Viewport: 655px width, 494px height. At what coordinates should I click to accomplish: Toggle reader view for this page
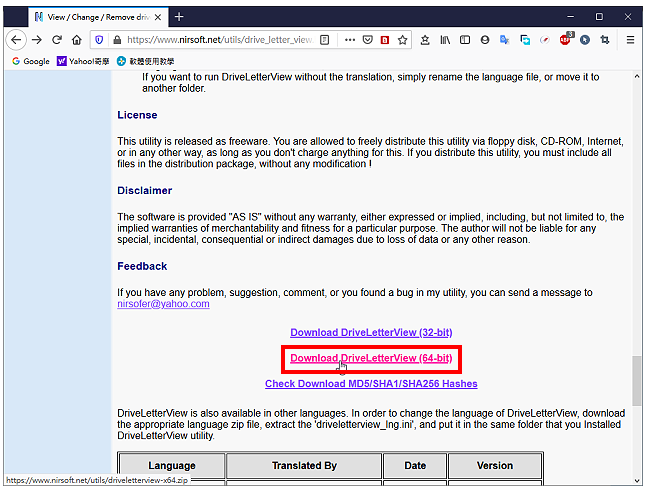tap(325, 40)
